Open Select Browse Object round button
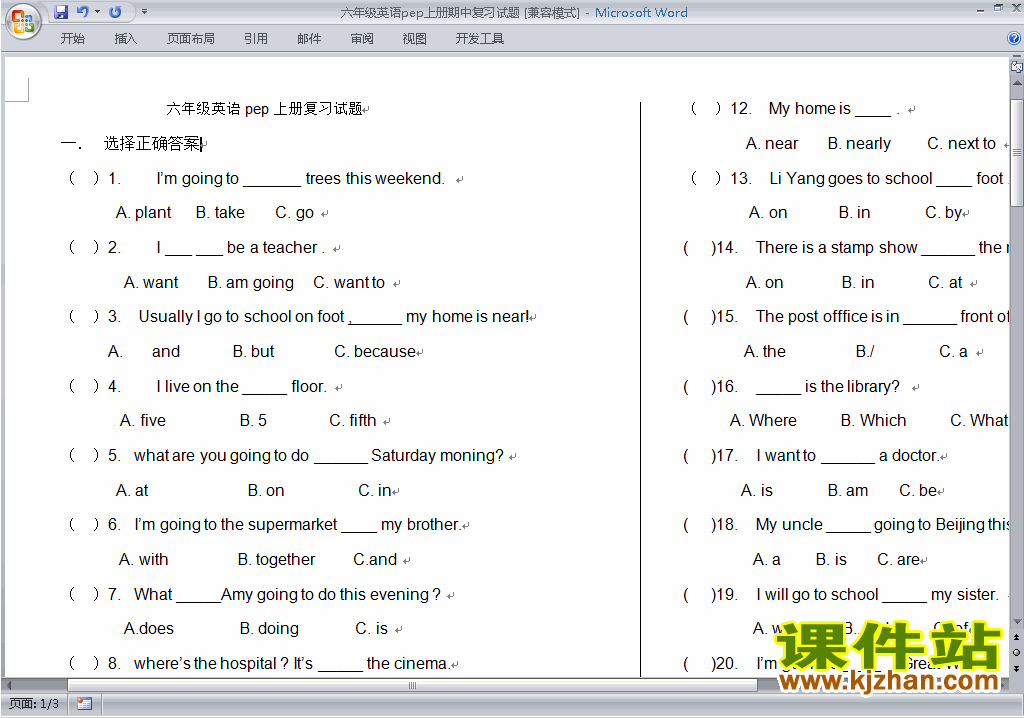The width and height of the screenshot is (1024, 718). pos(1016,653)
